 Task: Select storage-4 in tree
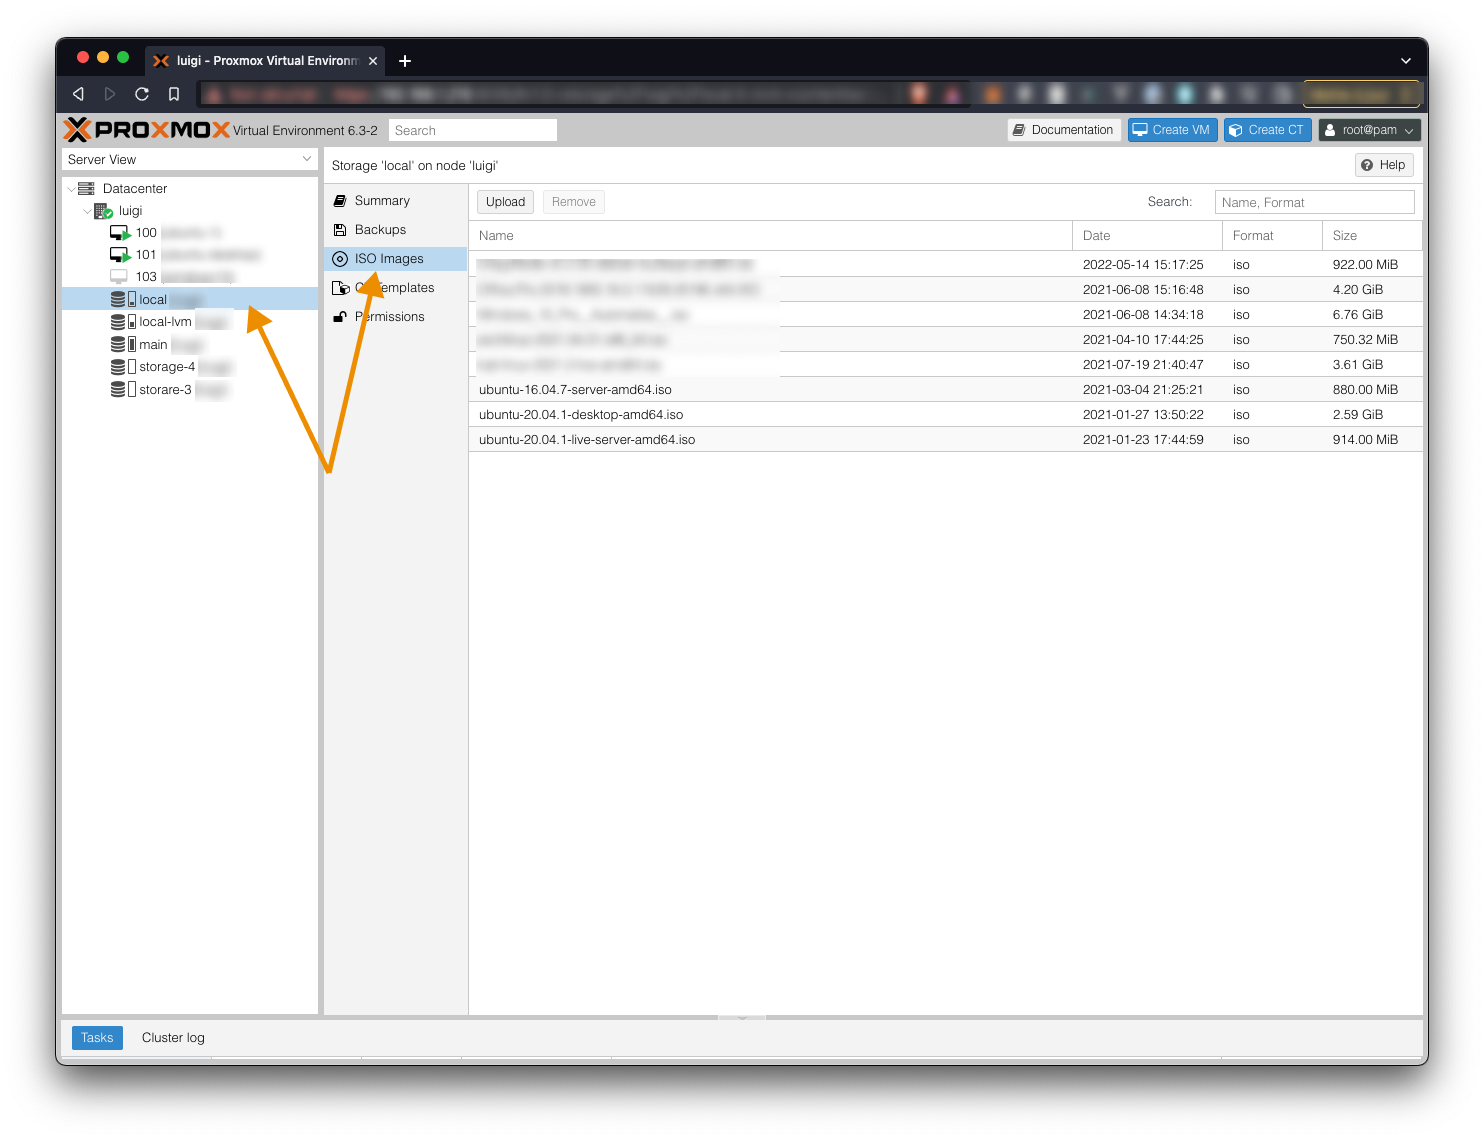pos(189,367)
